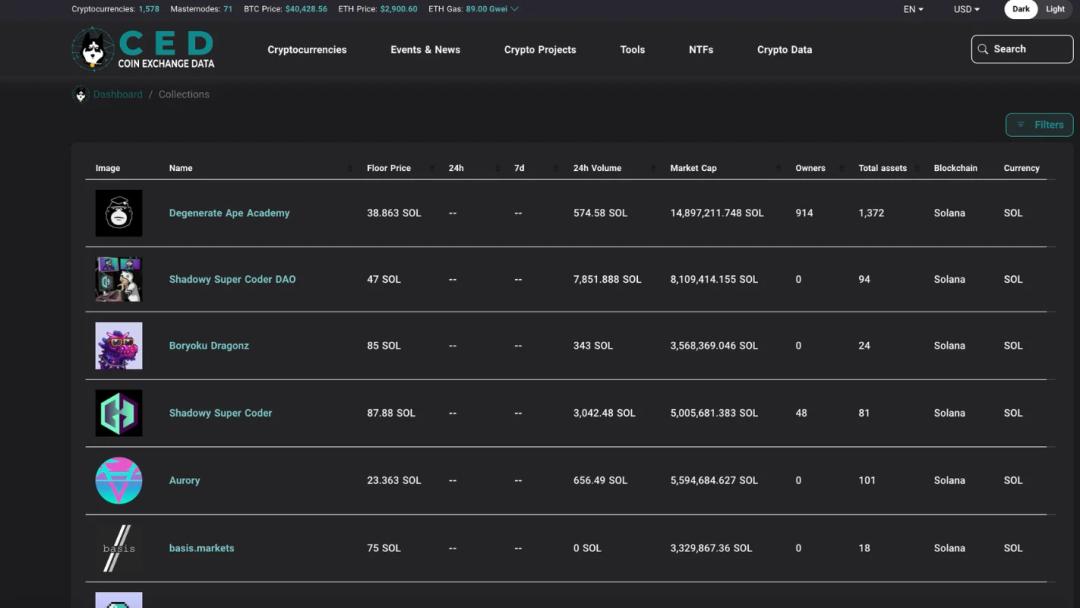
Task: Click the owners count 914
Action: 804,213
